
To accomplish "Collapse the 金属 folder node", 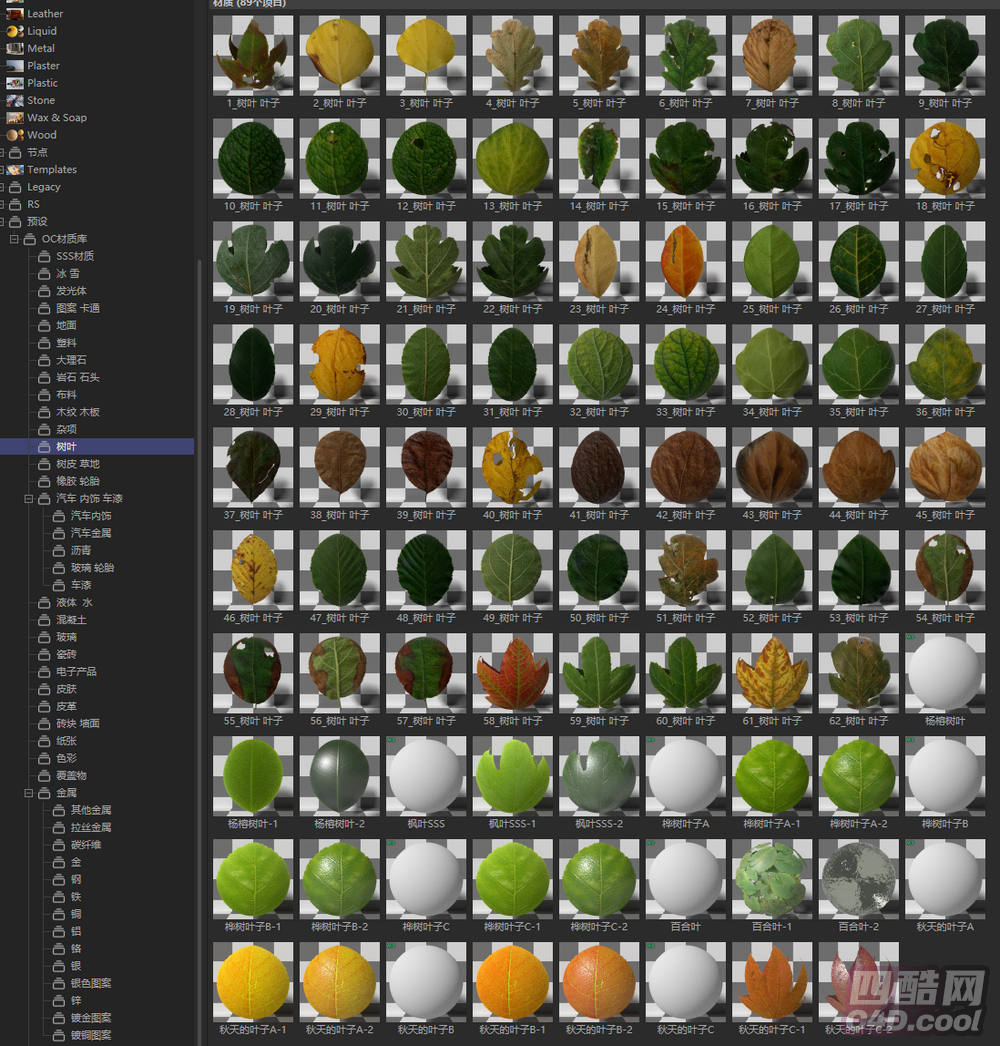I will [x=28, y=793].
